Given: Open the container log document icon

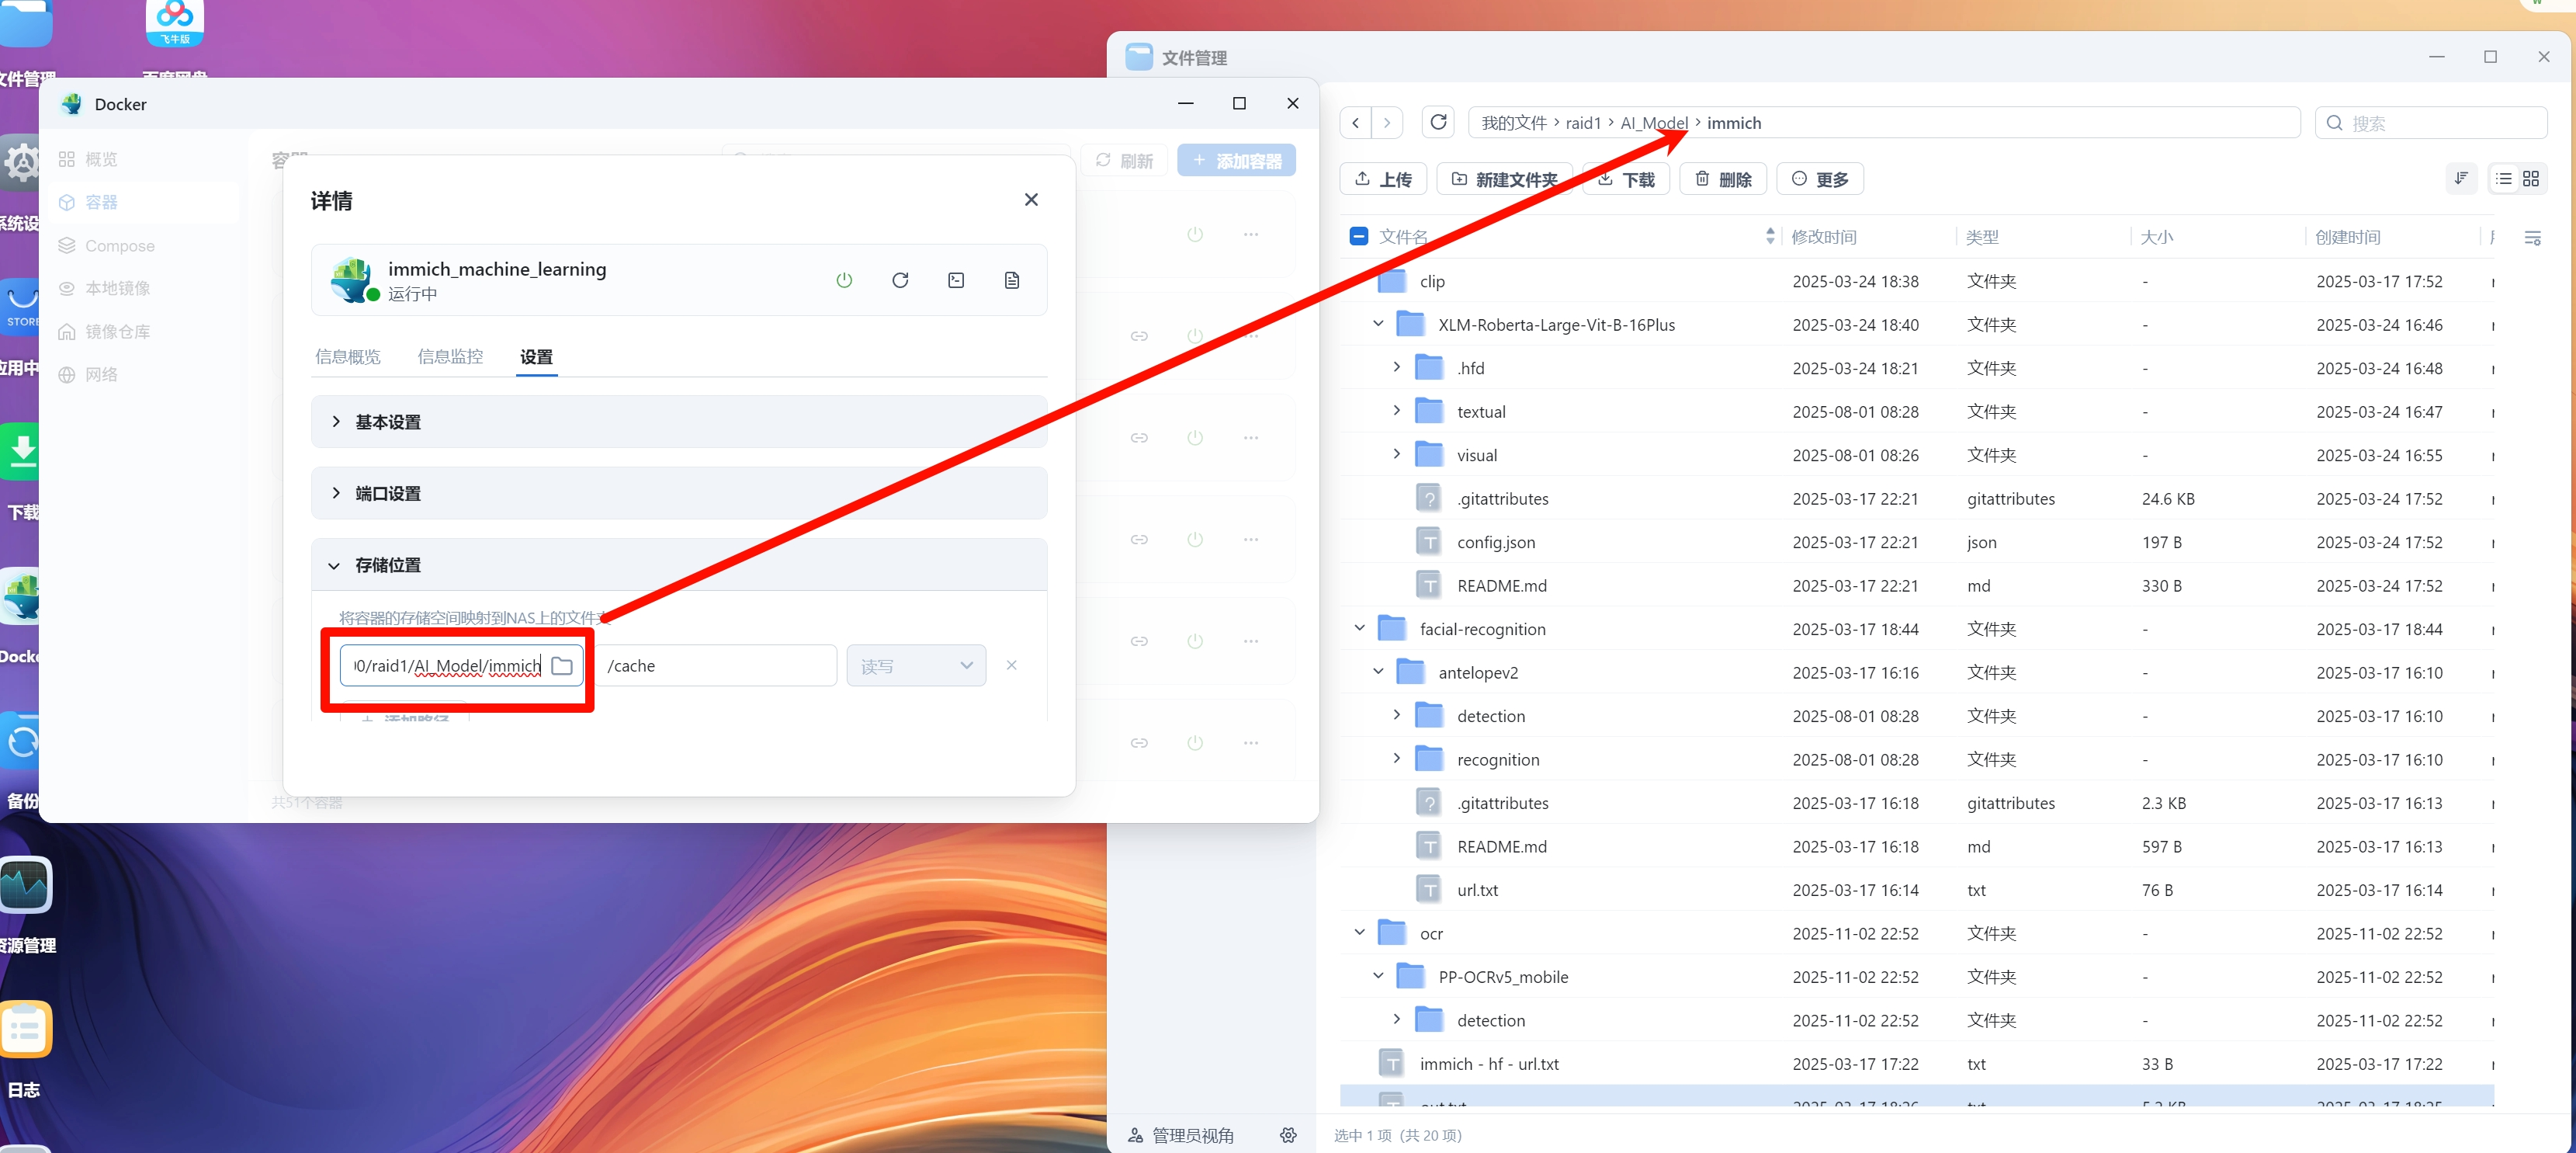Looking at the screenshot, I should click(1011, 280).
